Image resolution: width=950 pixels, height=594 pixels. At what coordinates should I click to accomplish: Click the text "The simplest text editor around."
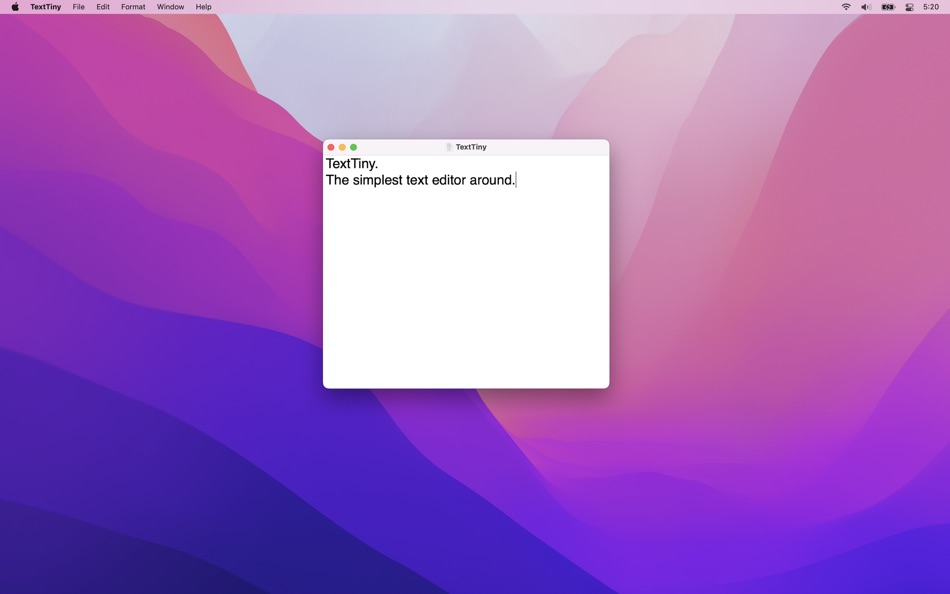click(420, 180)
